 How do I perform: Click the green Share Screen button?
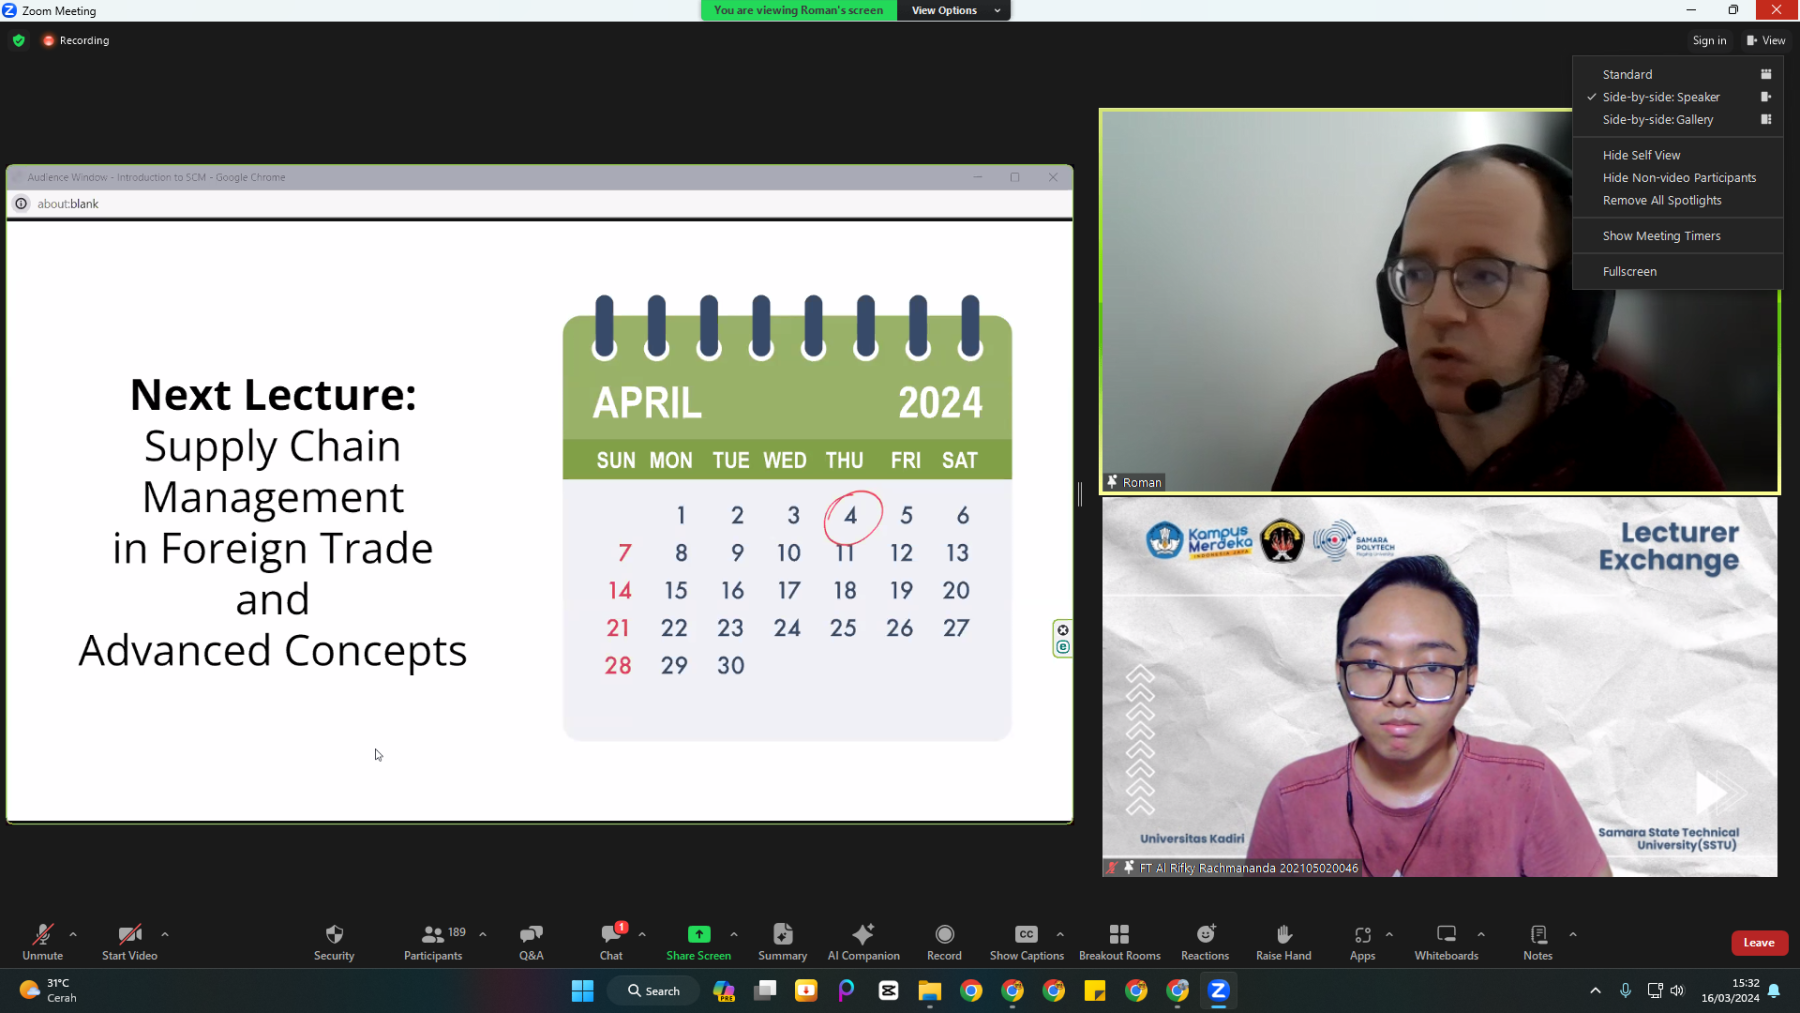click(698, 942)
